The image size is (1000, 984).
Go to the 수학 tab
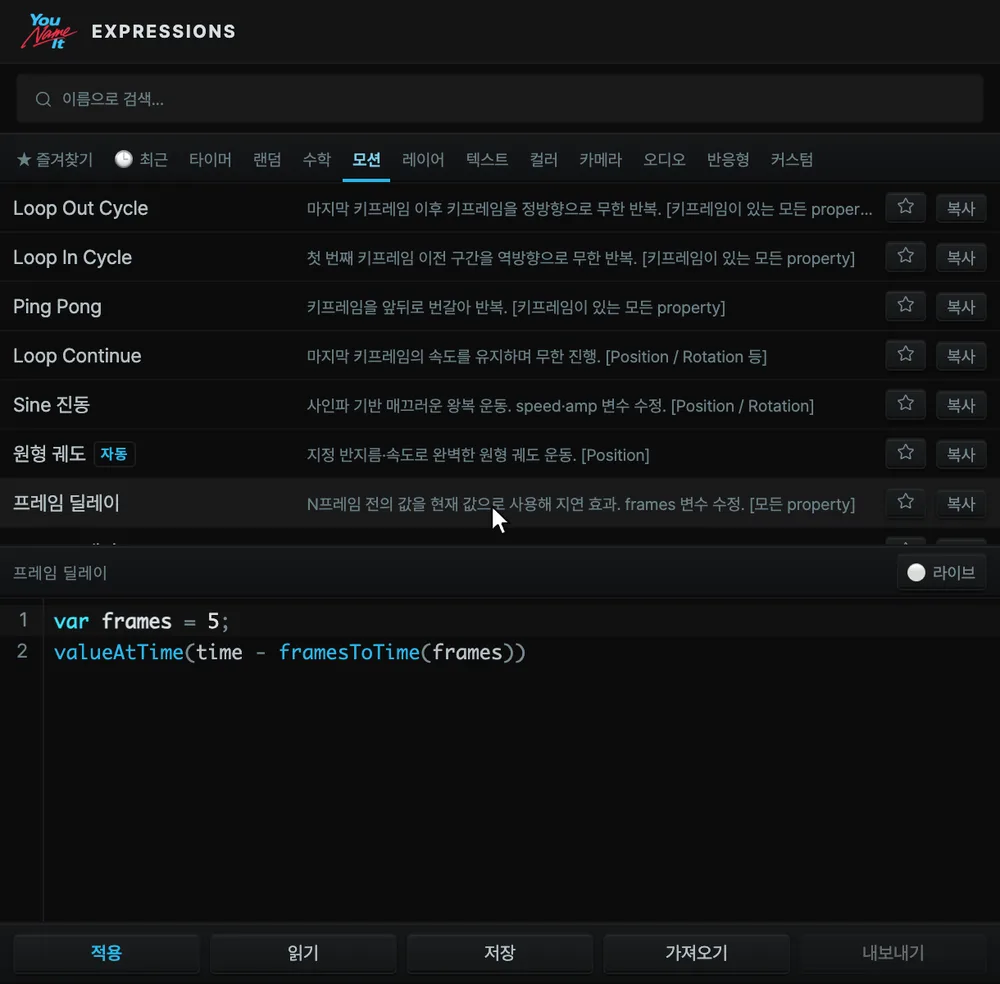(316, 159)
